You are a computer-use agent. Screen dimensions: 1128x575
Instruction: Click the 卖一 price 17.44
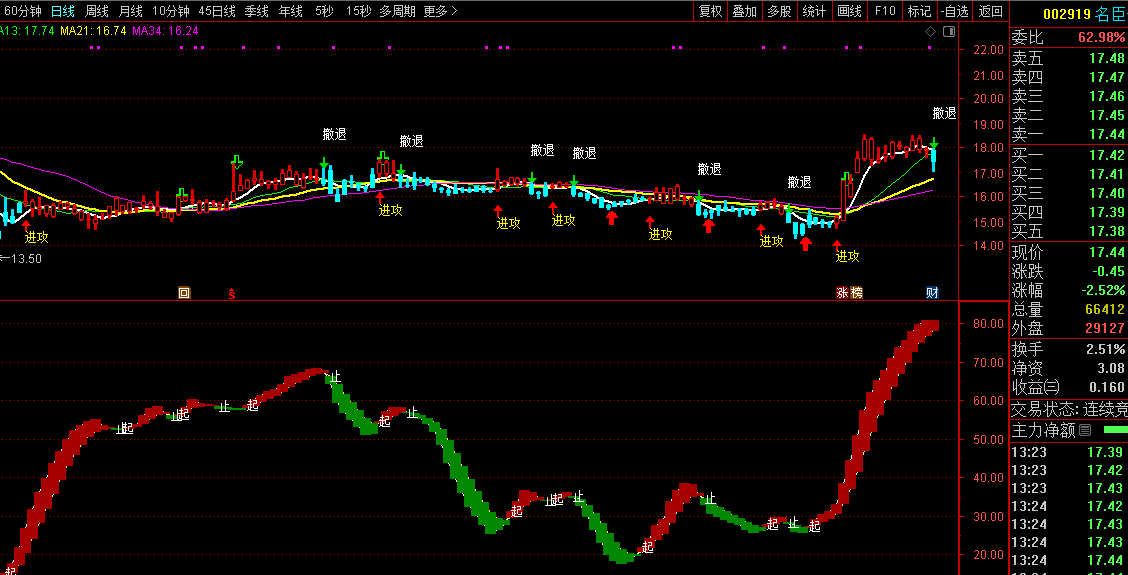[1106, 135]
